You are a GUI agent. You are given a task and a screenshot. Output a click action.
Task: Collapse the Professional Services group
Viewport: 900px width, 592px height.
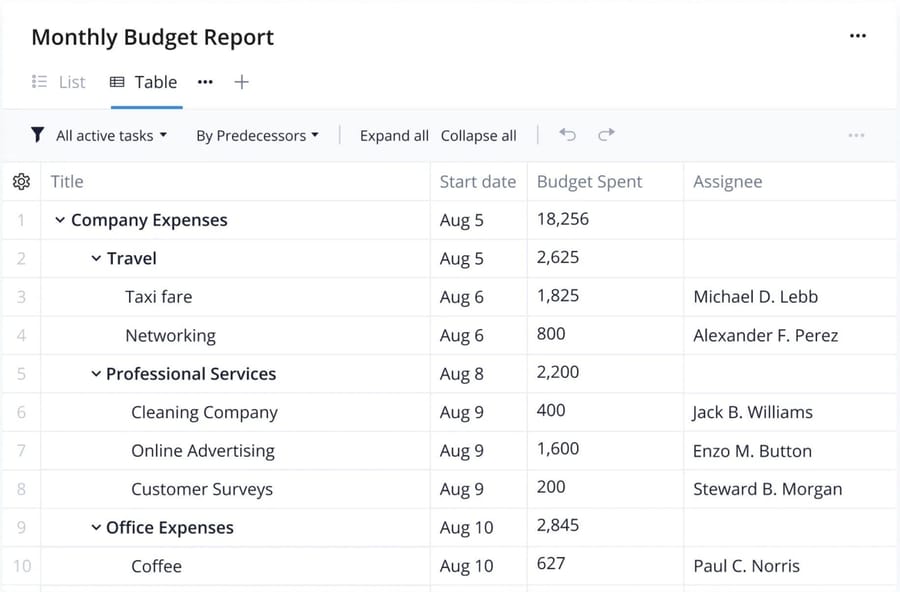coord(94,373)
